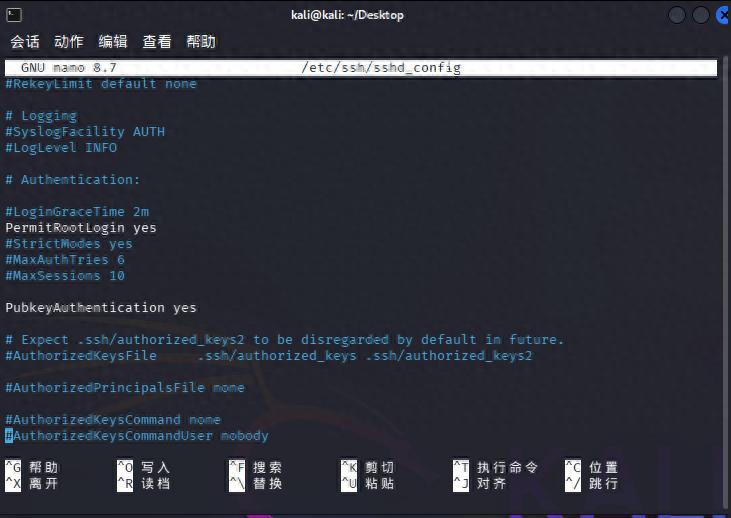Click the PermitRootLogin yes line
The image size is (731, 518).
(81, 228)
